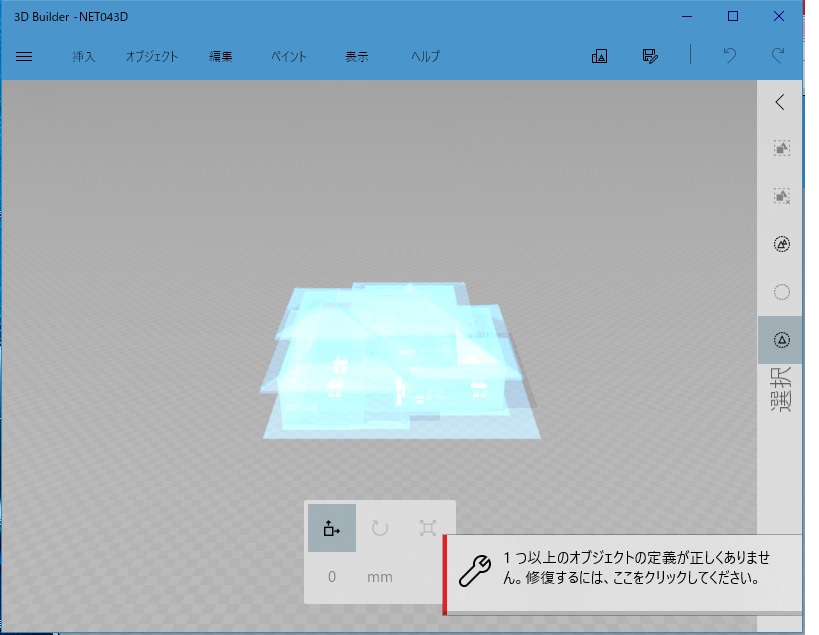Select the scale tool
The image size is (819, 635).
428,528
